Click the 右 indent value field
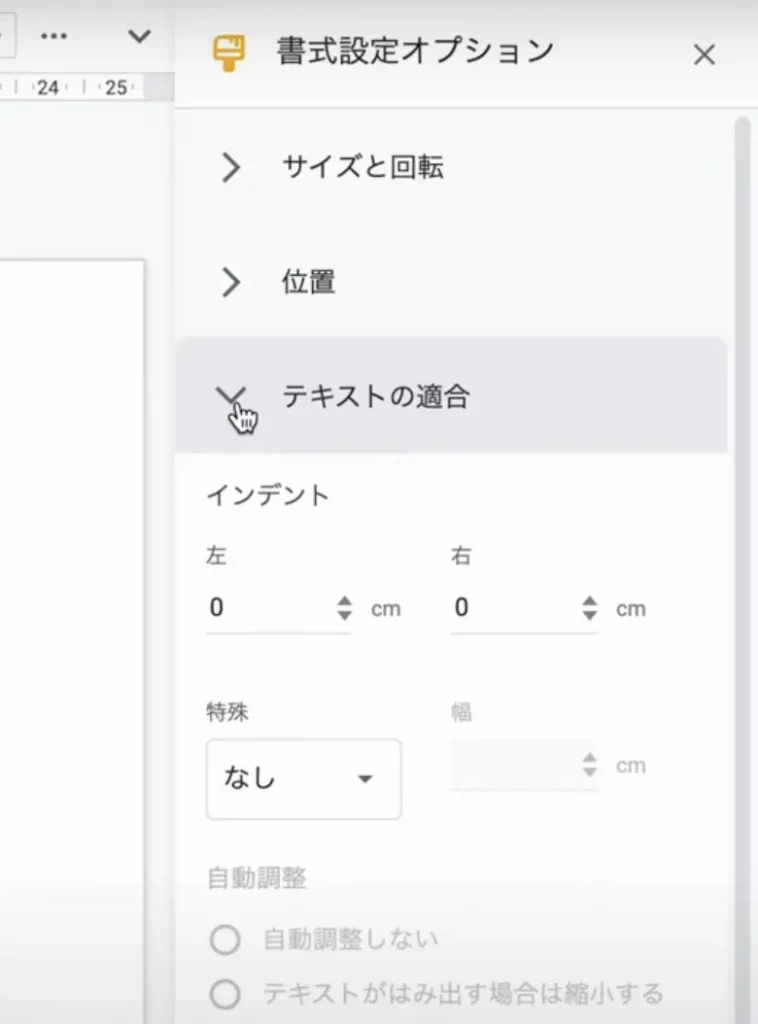758x1024 pixels. tap(515, 608)
